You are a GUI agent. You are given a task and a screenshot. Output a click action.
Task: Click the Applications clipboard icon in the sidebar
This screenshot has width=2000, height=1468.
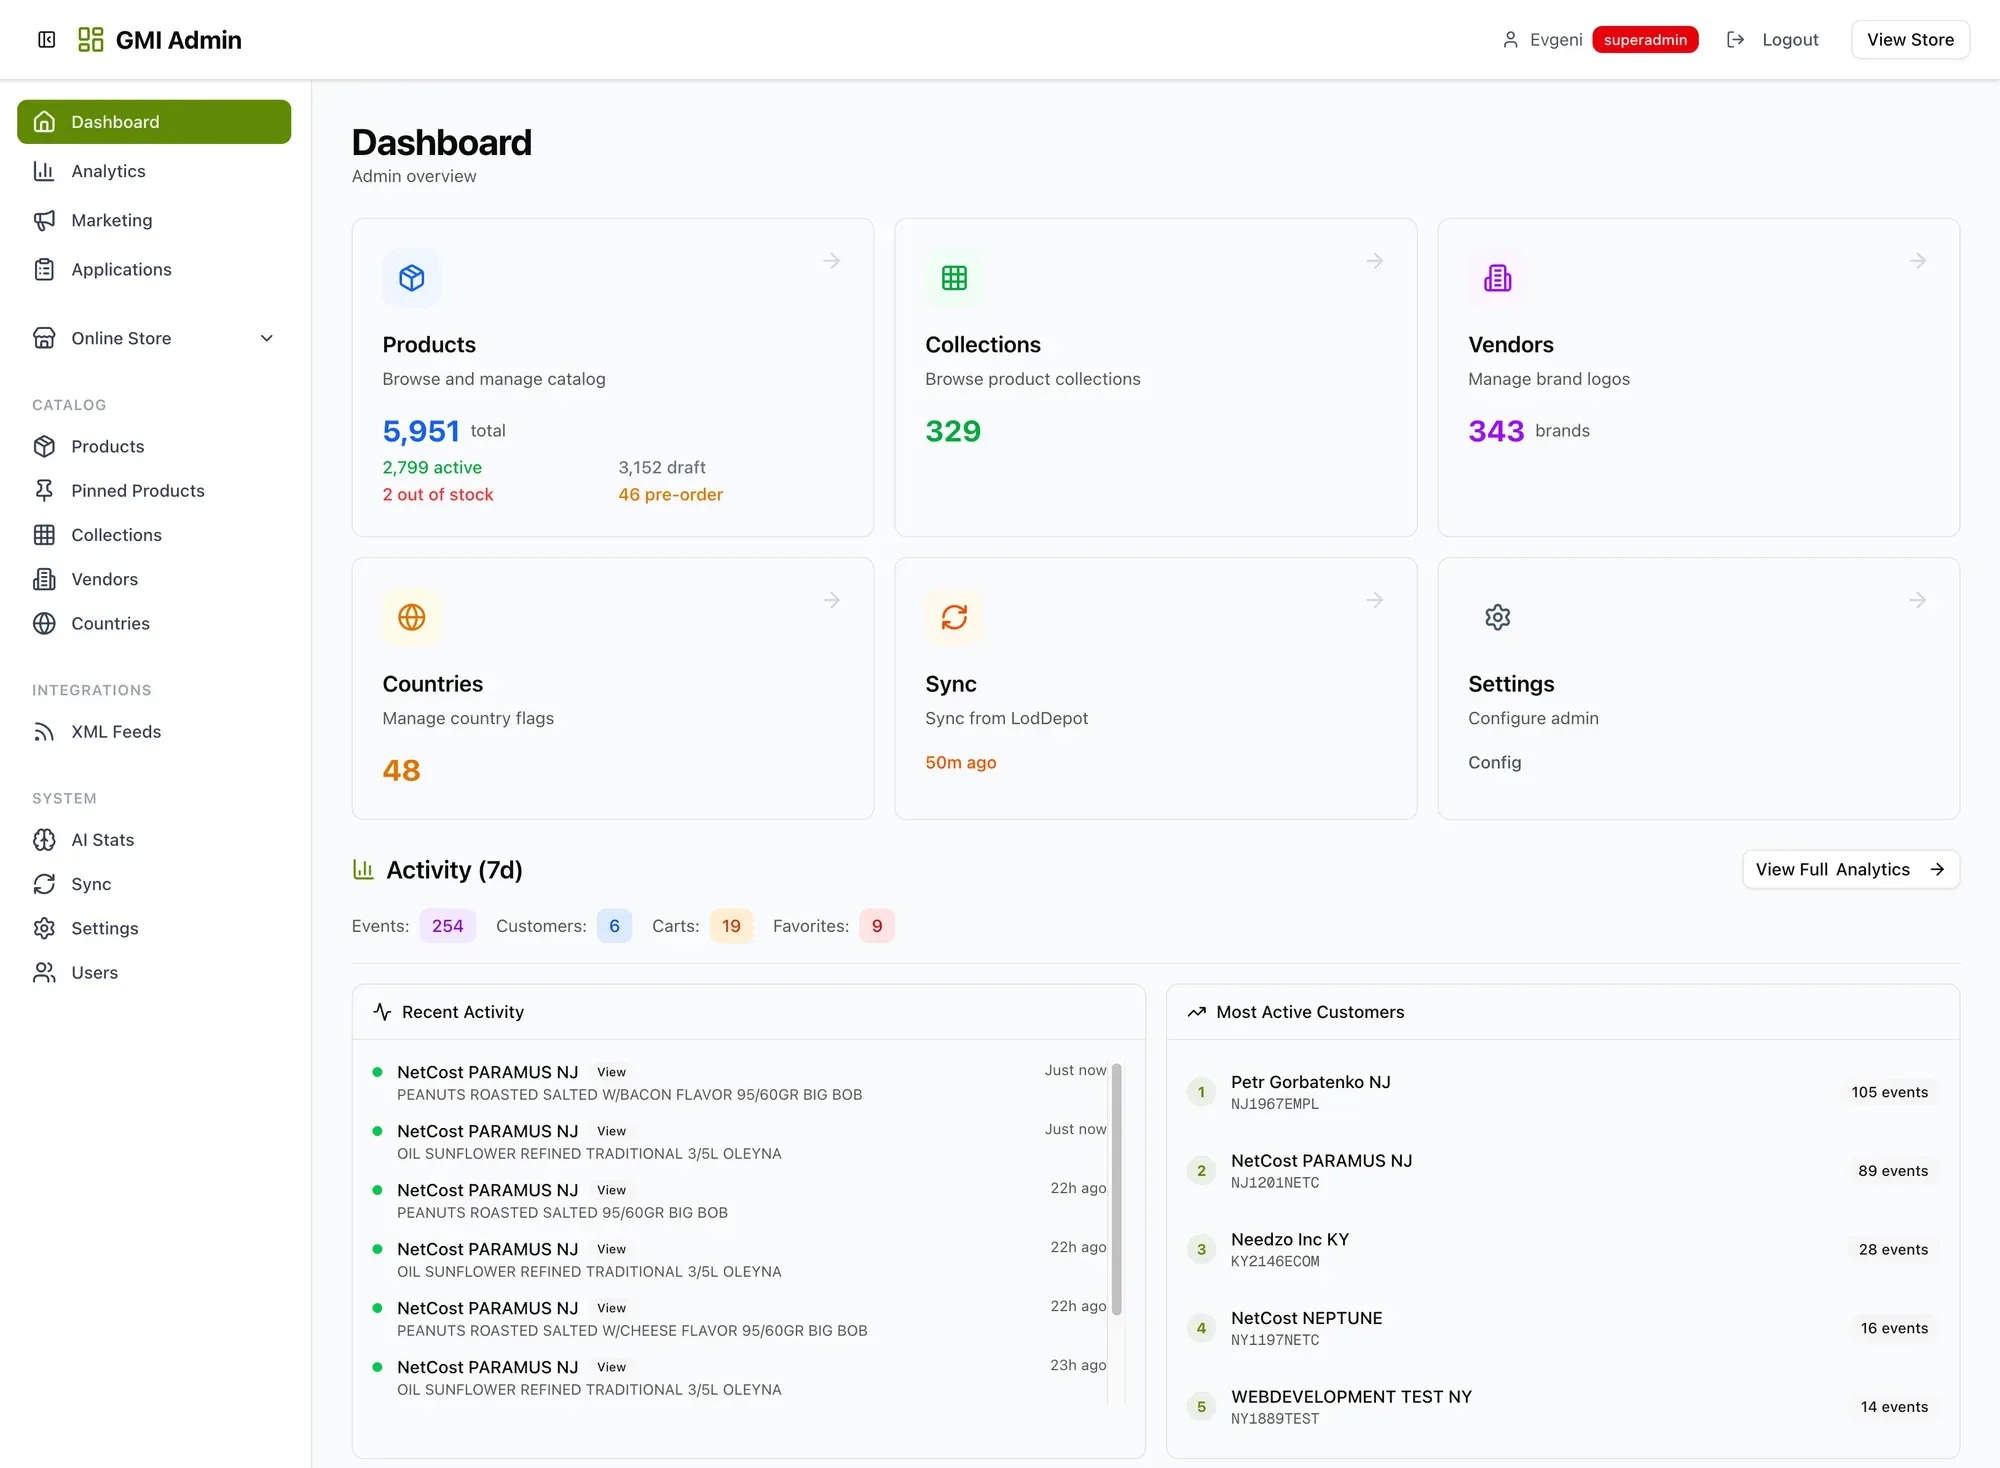44,269
